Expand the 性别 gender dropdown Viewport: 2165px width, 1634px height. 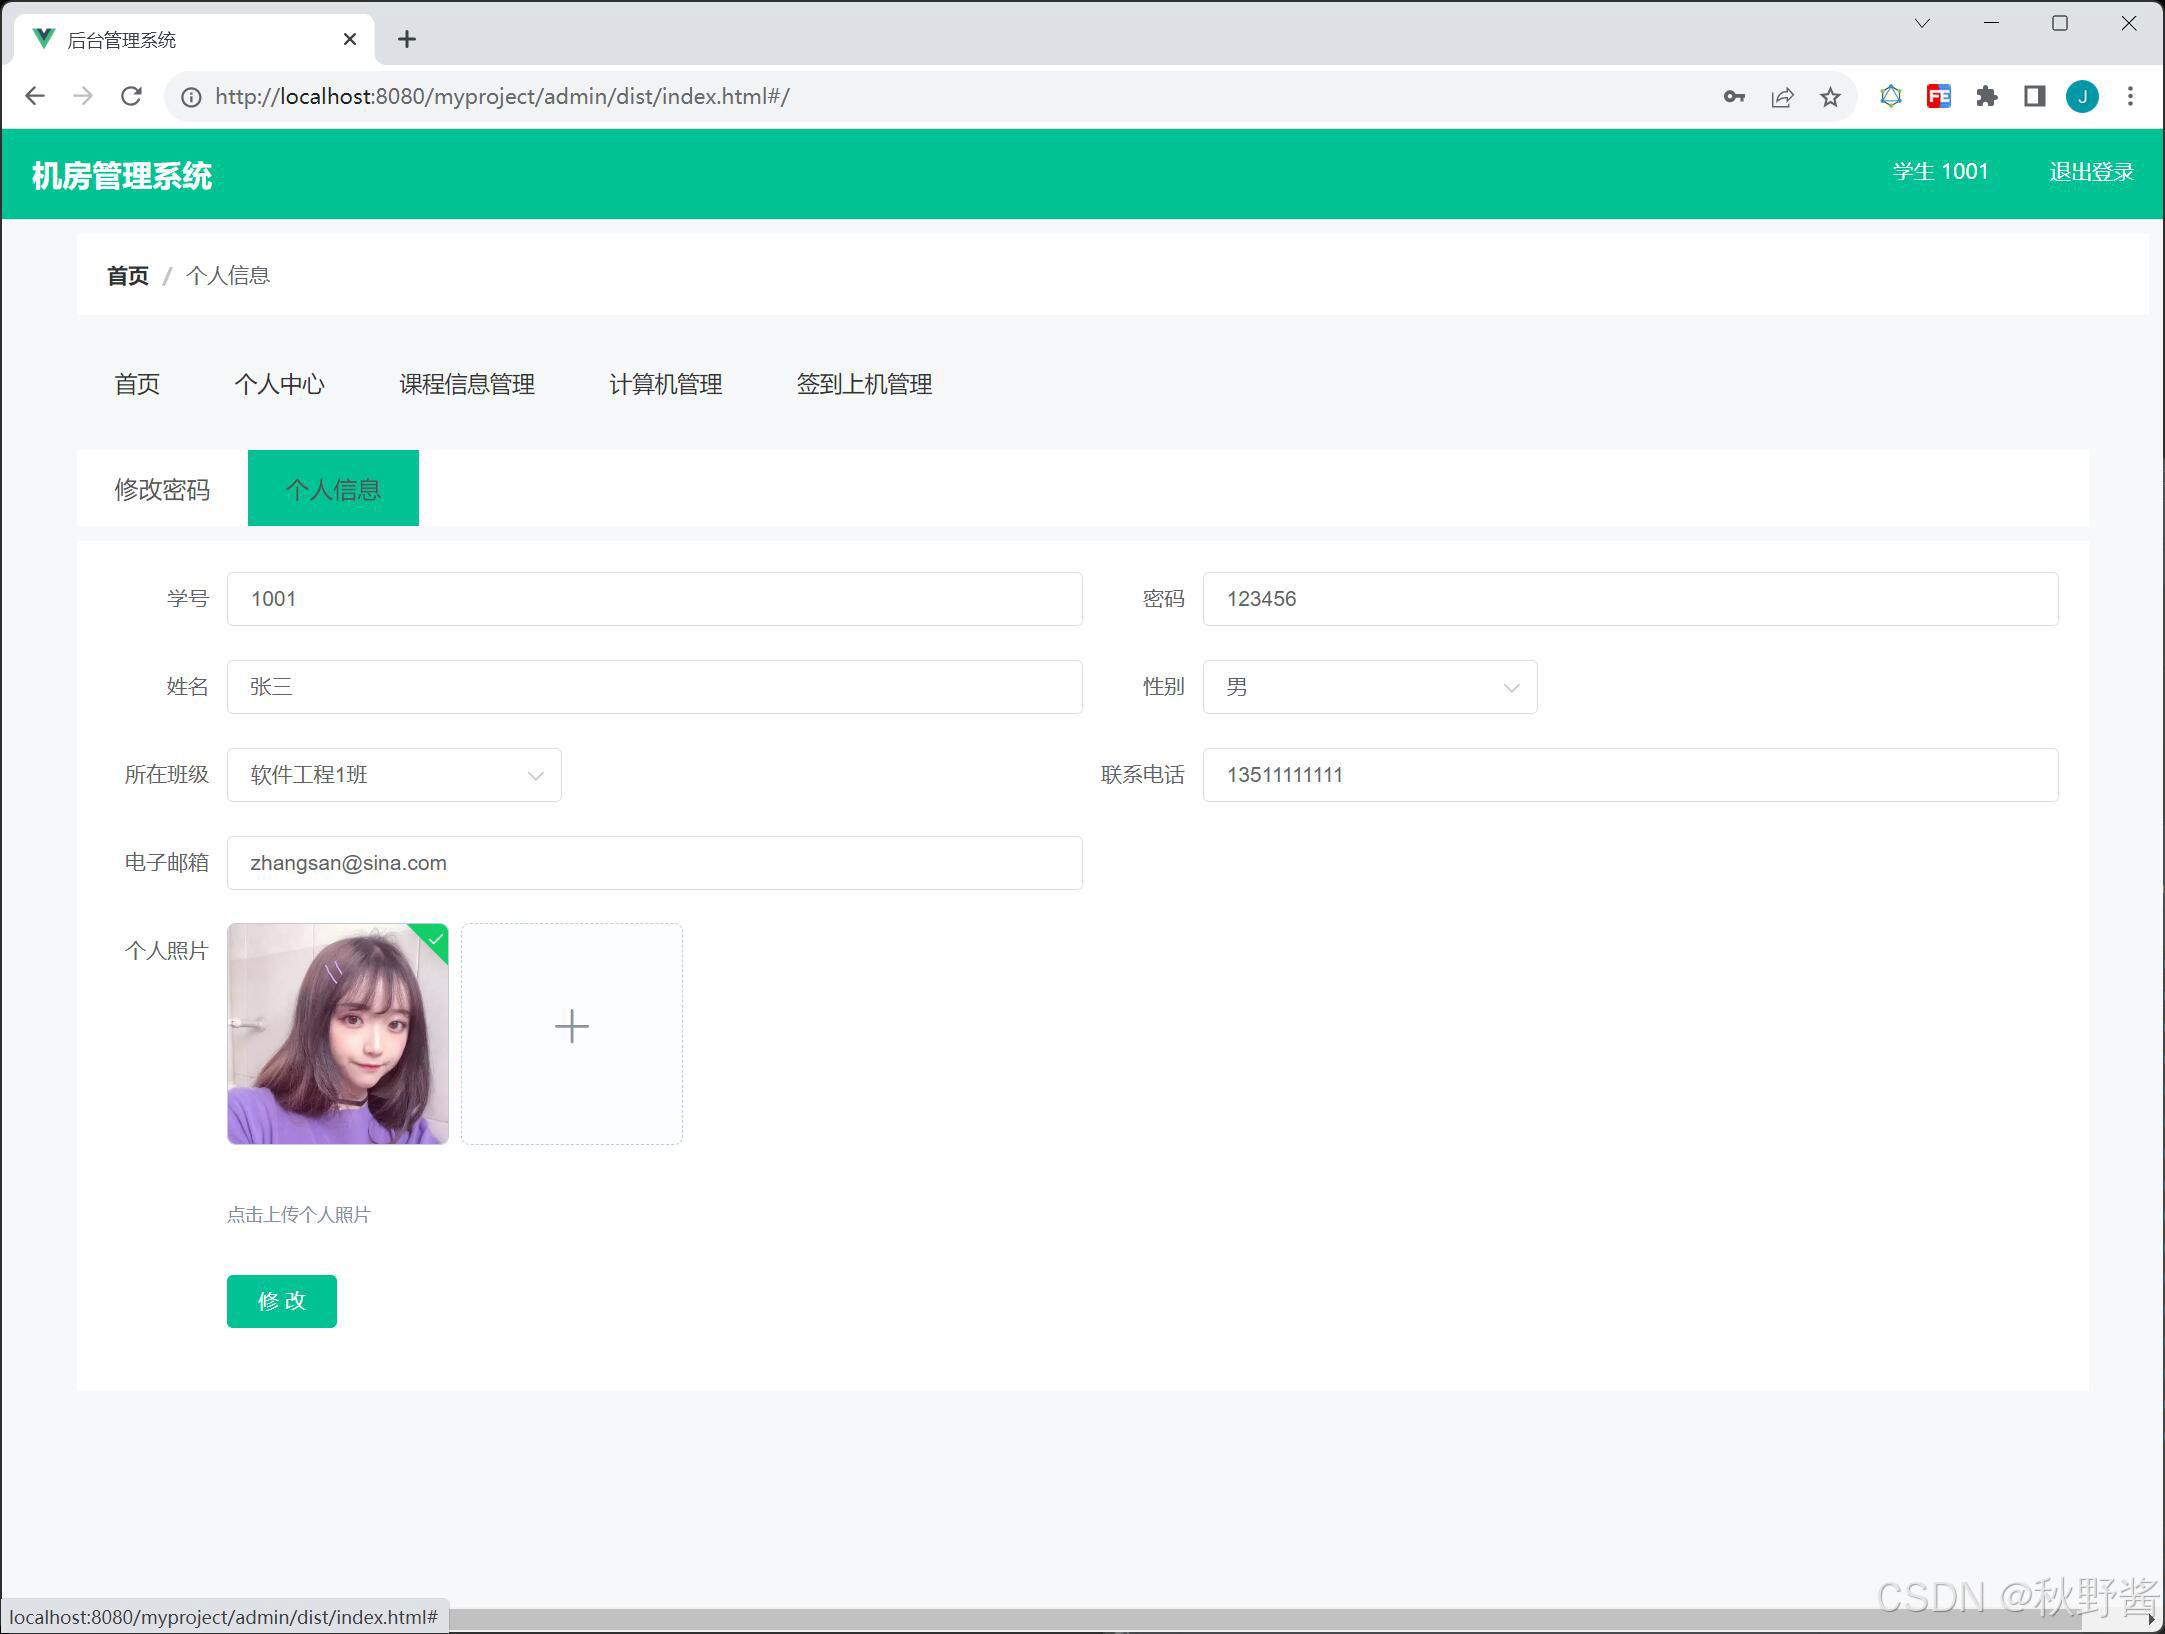[1369, 687]
